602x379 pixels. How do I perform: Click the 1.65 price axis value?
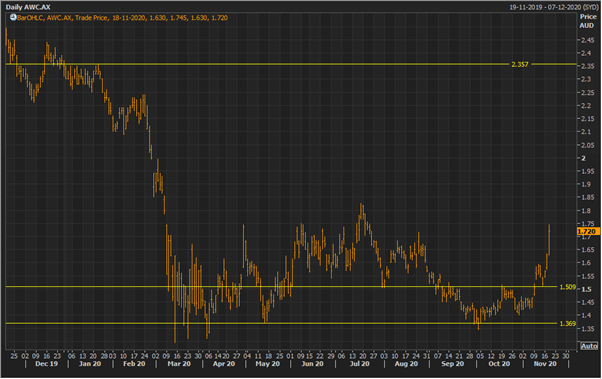[x=588, y=250]
